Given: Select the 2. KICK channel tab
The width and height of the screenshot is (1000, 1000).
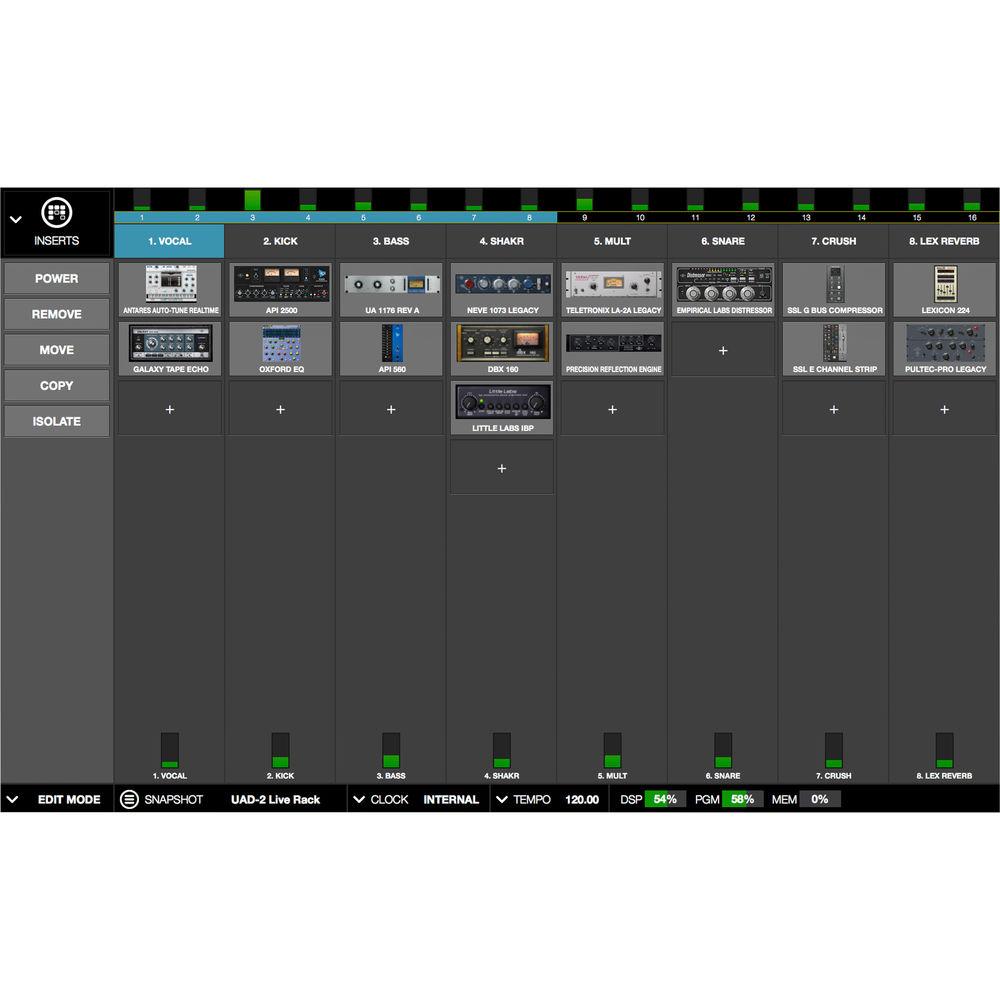Looking at the screenshot, I should 280,241.
